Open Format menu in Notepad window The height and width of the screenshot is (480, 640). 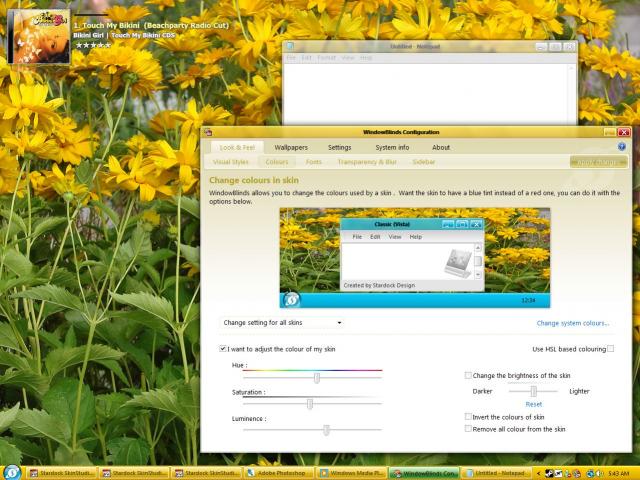tap(326, 58)
